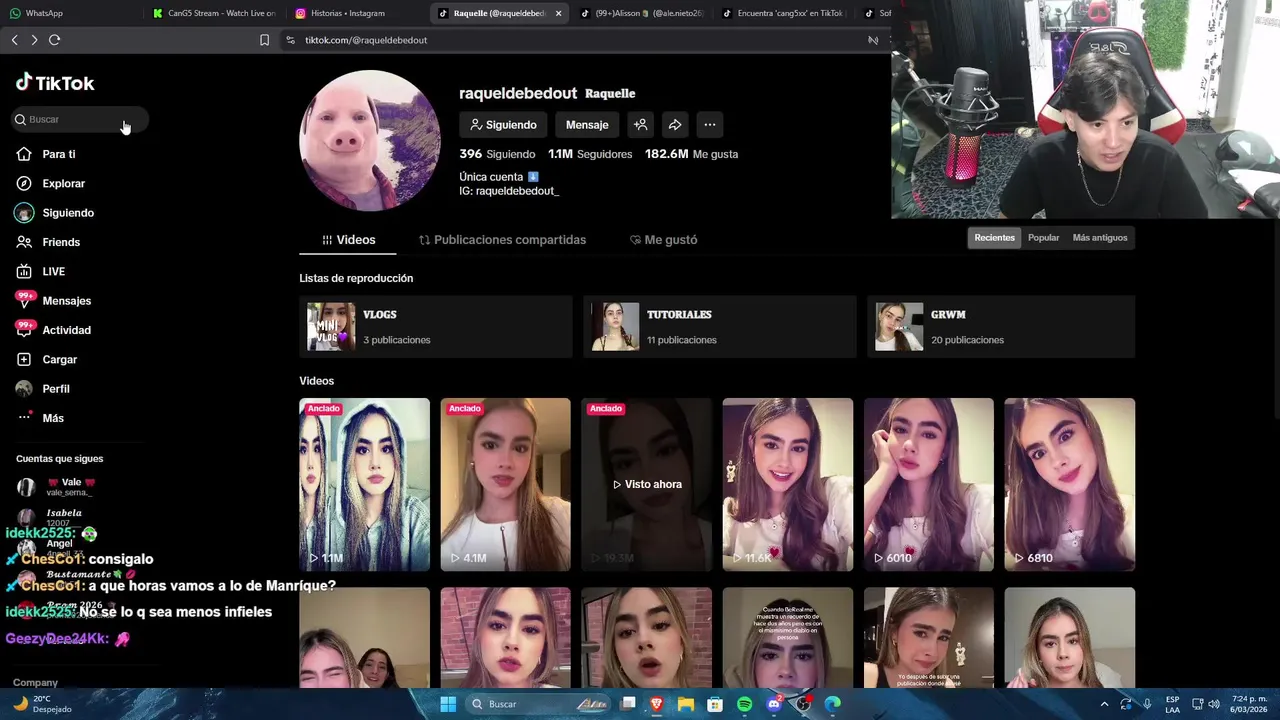Close the Raquelle TikTok tab
Image resolution: width=1280 pixels, height=720 pixels.
[558, 13]
